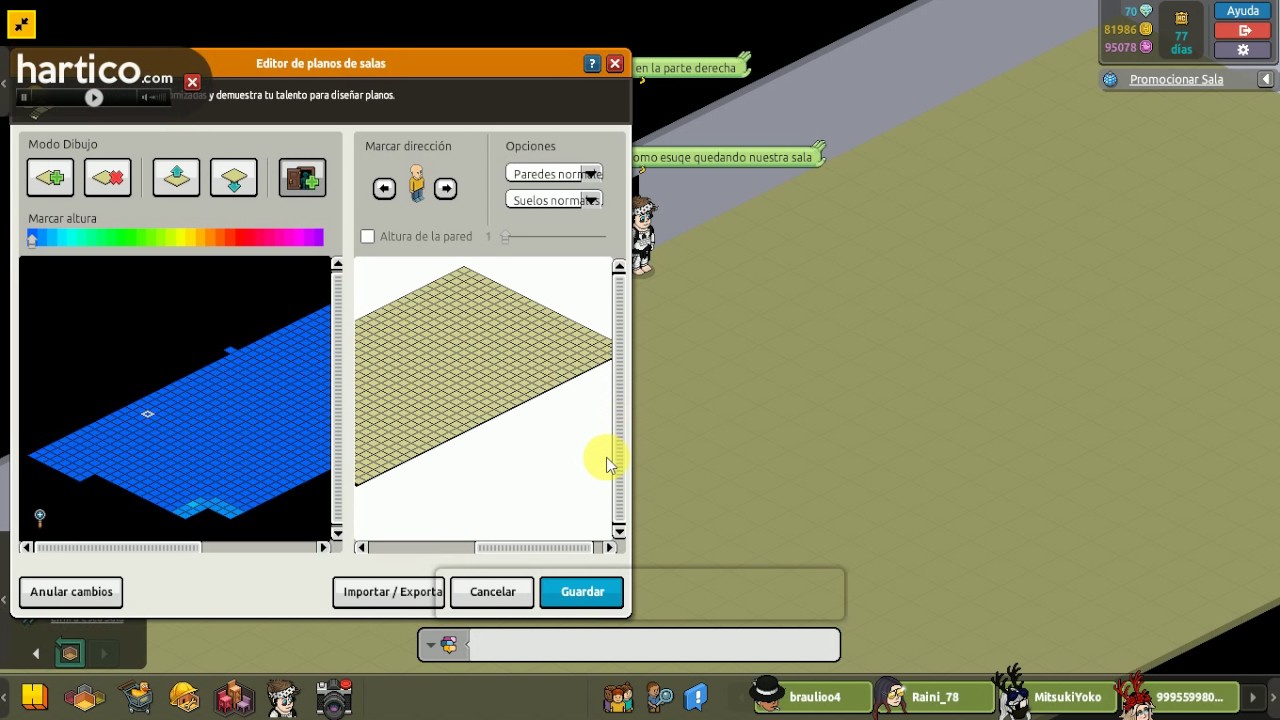Image resolution: width=1280 pixels, height=720 pixels.
Task: Select the add tile drawing tool
Action: coord(50,178)
